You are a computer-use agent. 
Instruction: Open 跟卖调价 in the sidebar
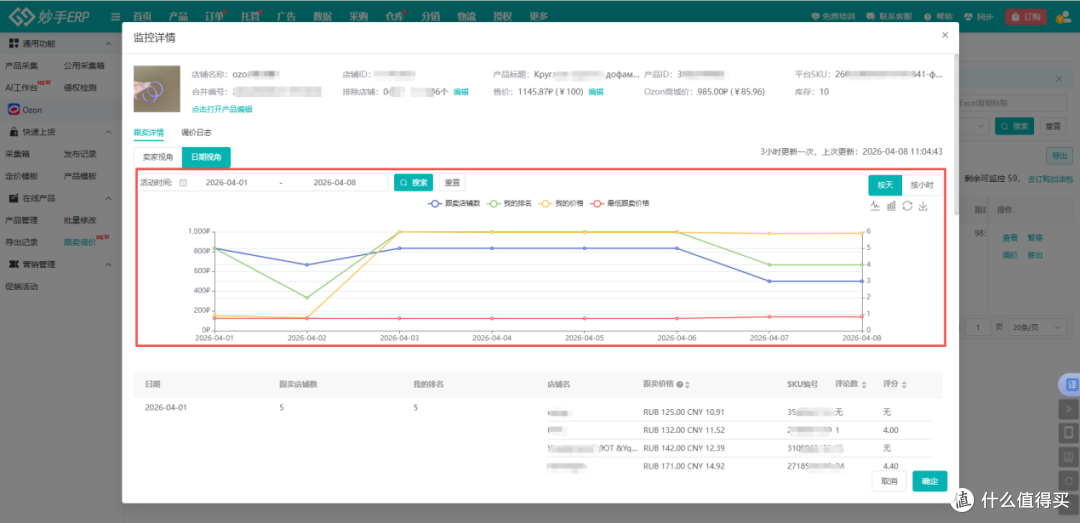tap(79, 242)
